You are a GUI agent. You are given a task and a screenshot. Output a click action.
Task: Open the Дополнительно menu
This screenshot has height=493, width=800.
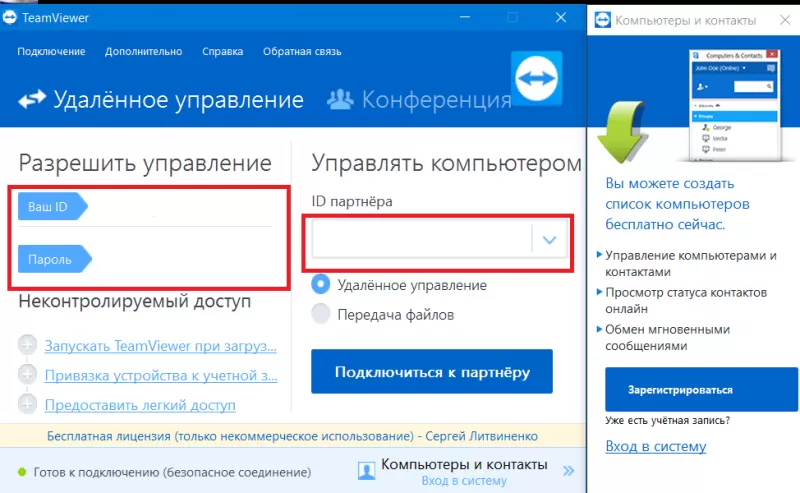pyautogui.click(x=143, y=52)
